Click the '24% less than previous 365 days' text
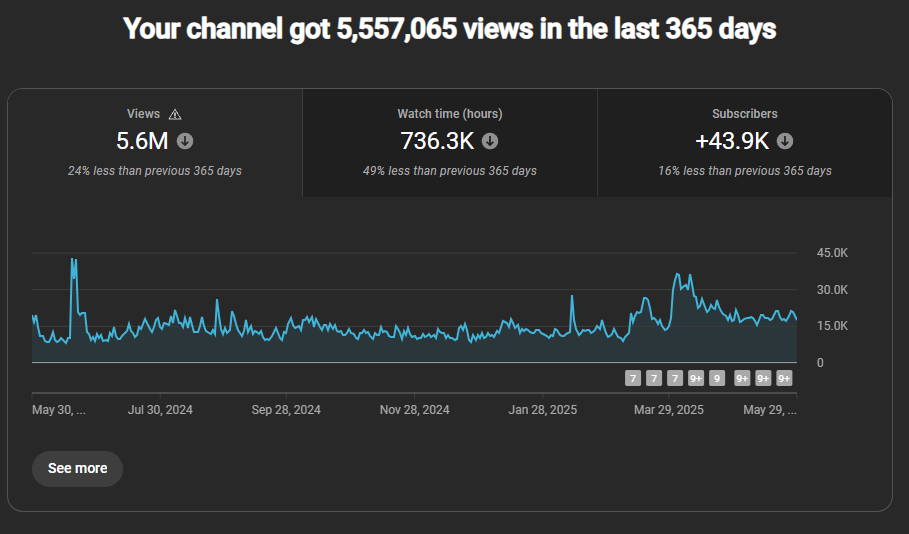This screenshot has width=909, height=534. [x=155, y=171]
